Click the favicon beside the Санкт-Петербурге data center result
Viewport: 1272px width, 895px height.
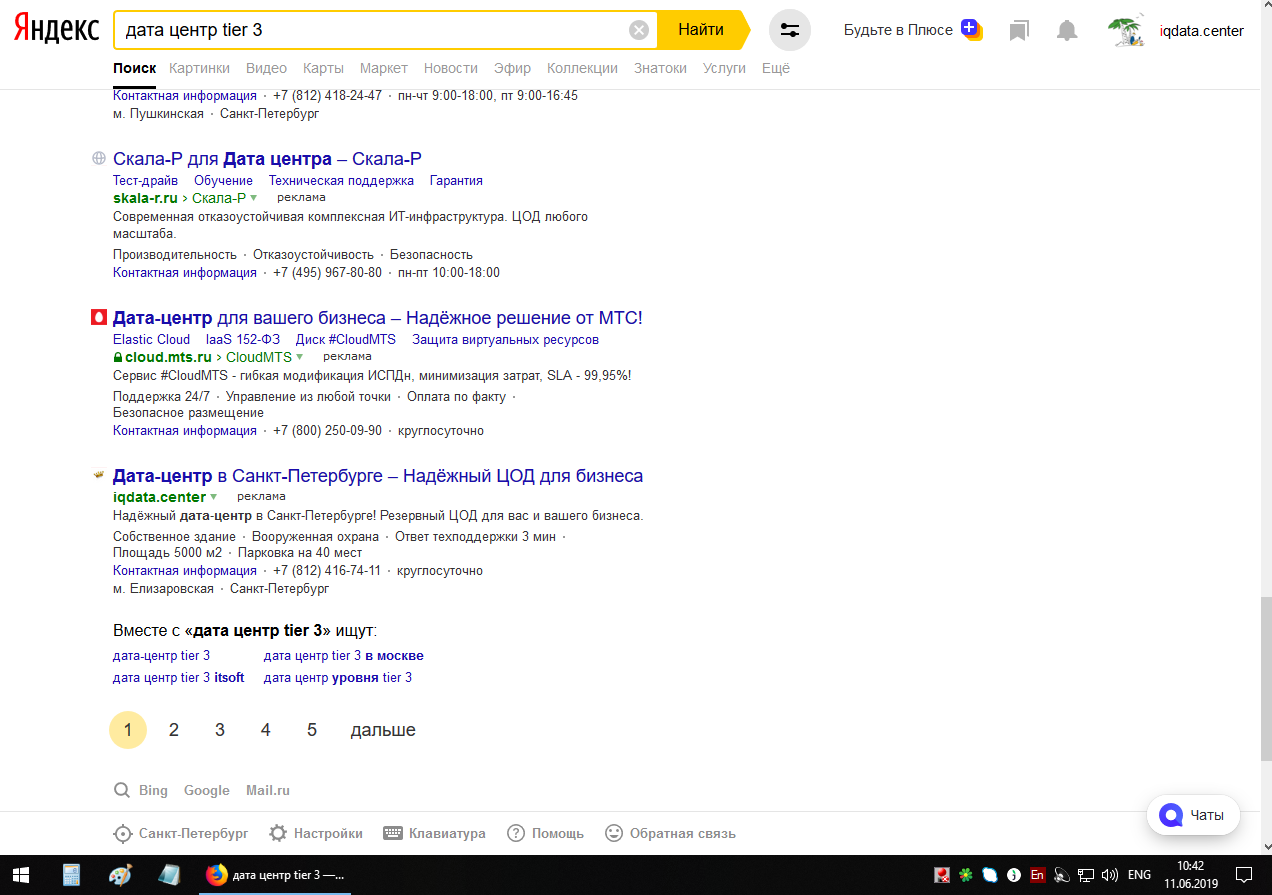tap(98, 475)
